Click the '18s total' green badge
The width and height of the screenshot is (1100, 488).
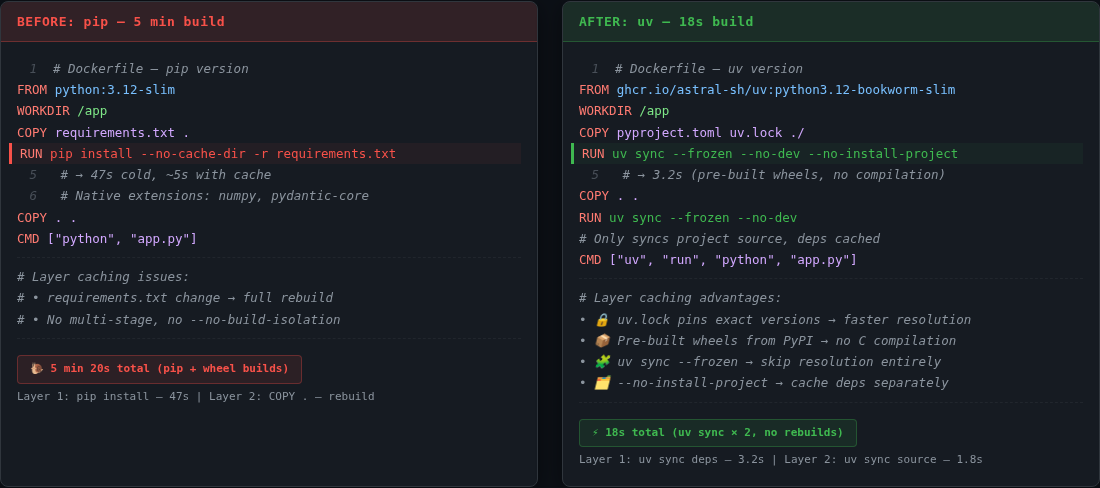(718, 433)
